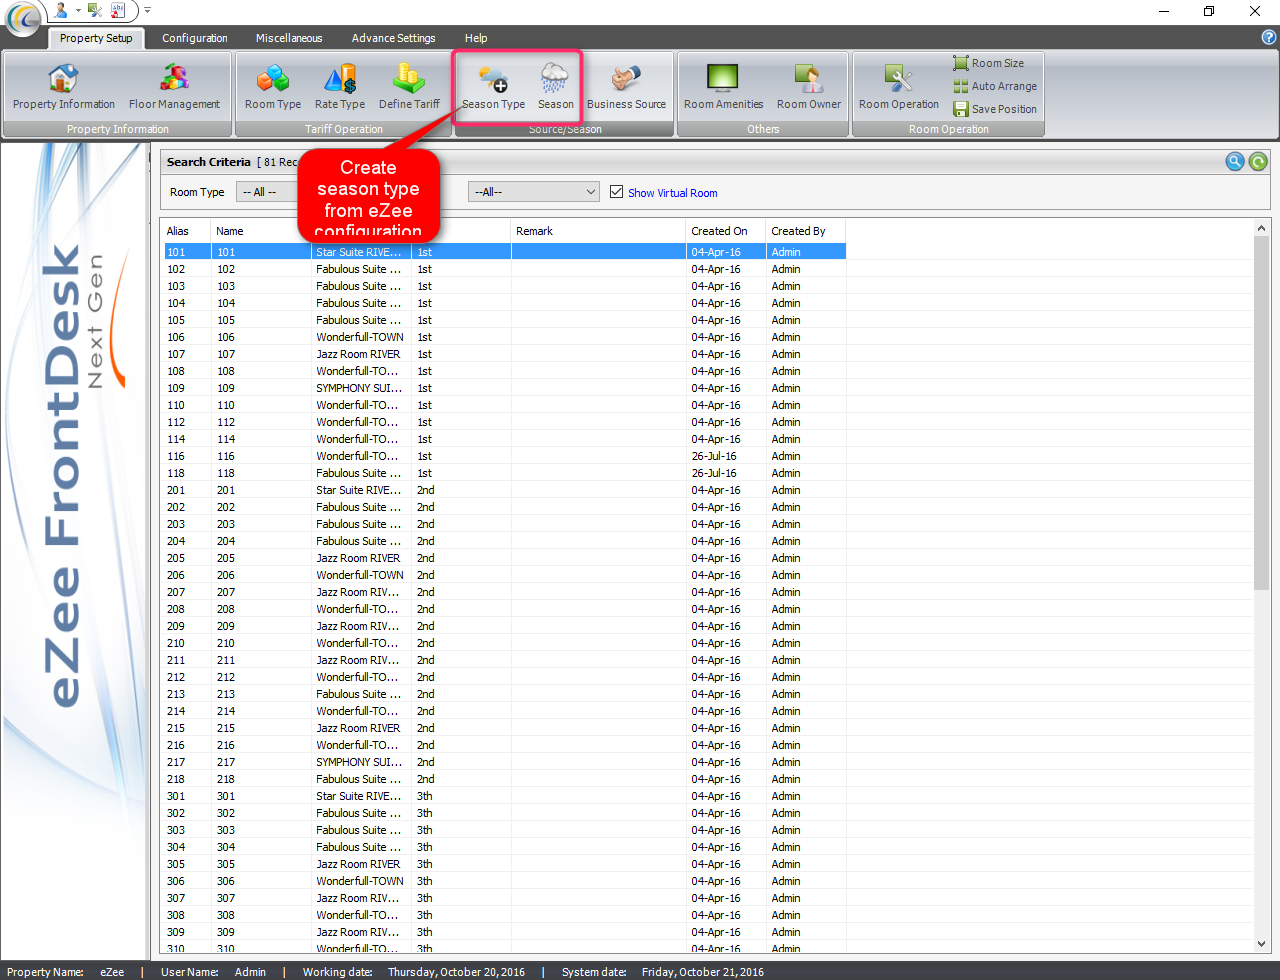Select room row 107 Jazz Room RIVER

click(x=505, y=354)
